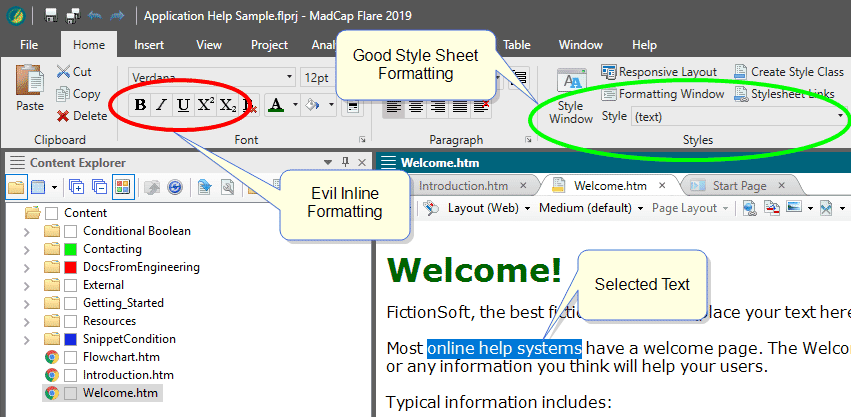Screen dimensions: 851x417
Task: Align paragraph right
Action: 437,106
